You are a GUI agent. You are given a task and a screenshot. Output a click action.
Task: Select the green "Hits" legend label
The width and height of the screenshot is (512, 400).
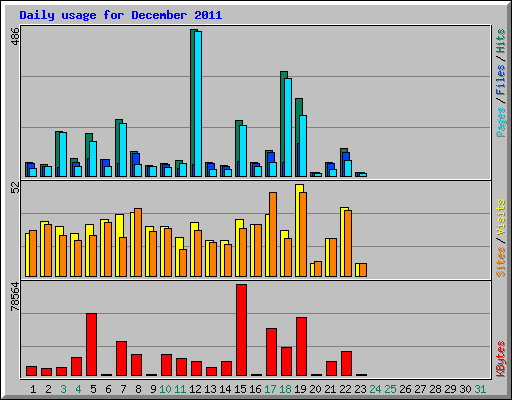(501, 41)
